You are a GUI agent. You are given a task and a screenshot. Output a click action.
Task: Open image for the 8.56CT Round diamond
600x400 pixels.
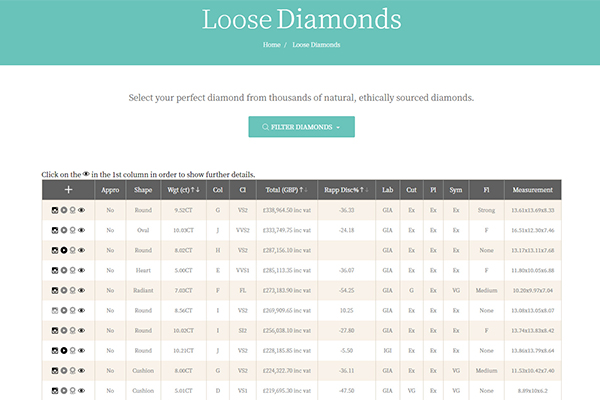tap(55, 310)
